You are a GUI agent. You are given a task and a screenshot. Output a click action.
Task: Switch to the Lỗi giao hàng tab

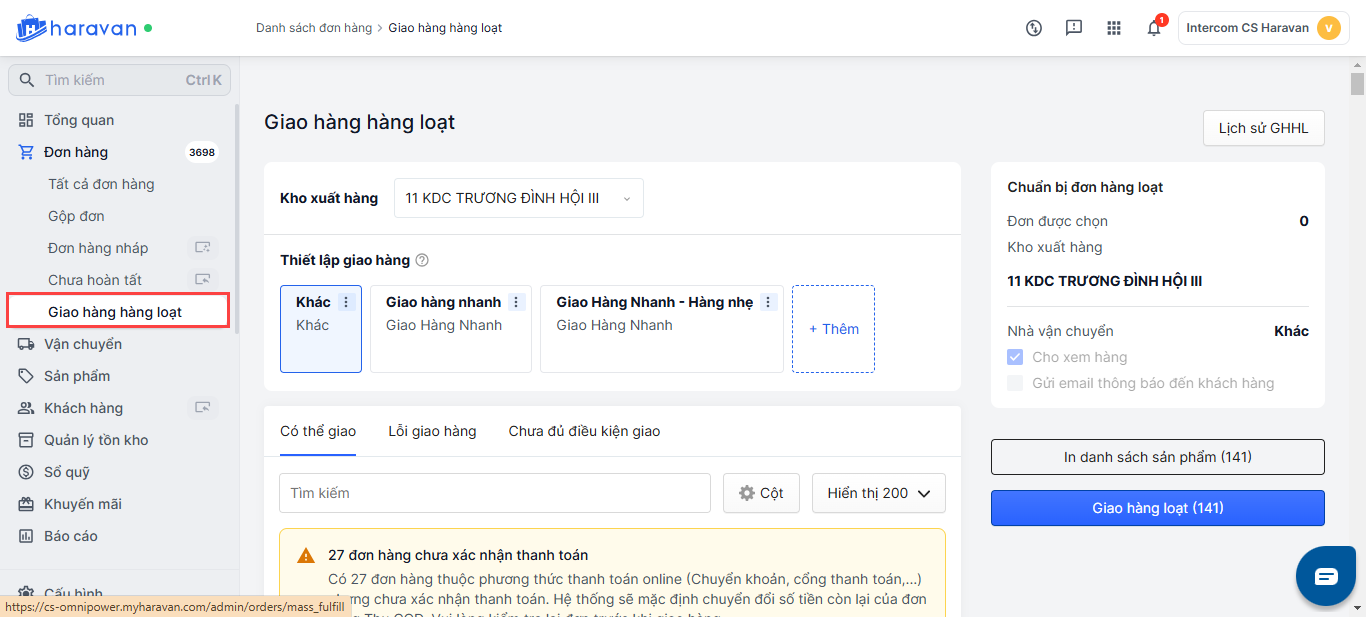point(432,431)
